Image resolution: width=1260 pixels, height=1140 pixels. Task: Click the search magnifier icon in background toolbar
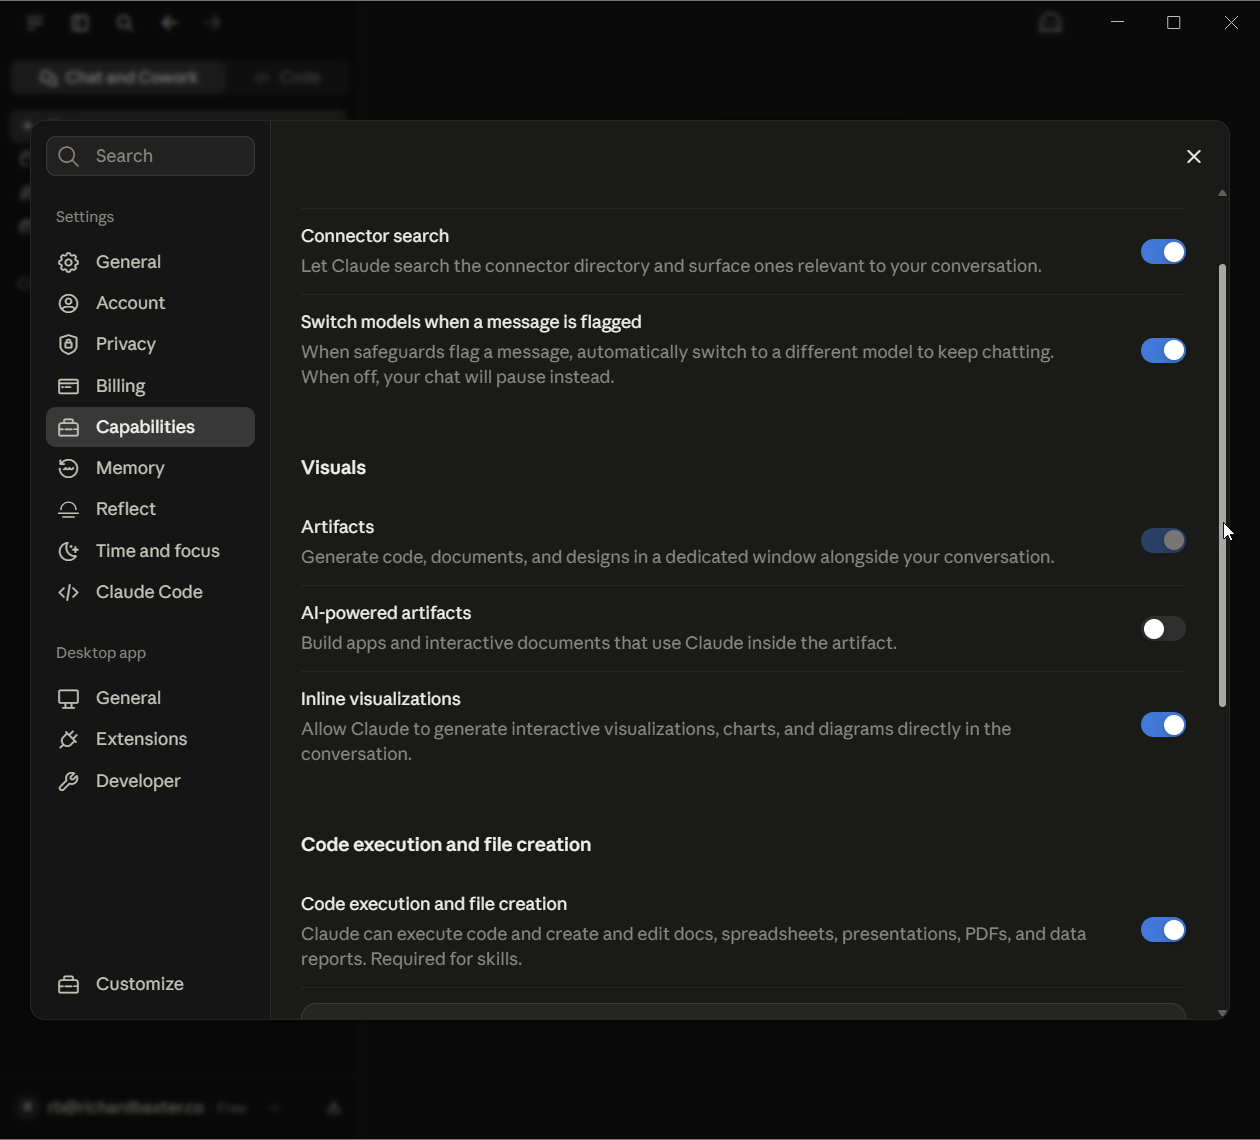point(124,22)
